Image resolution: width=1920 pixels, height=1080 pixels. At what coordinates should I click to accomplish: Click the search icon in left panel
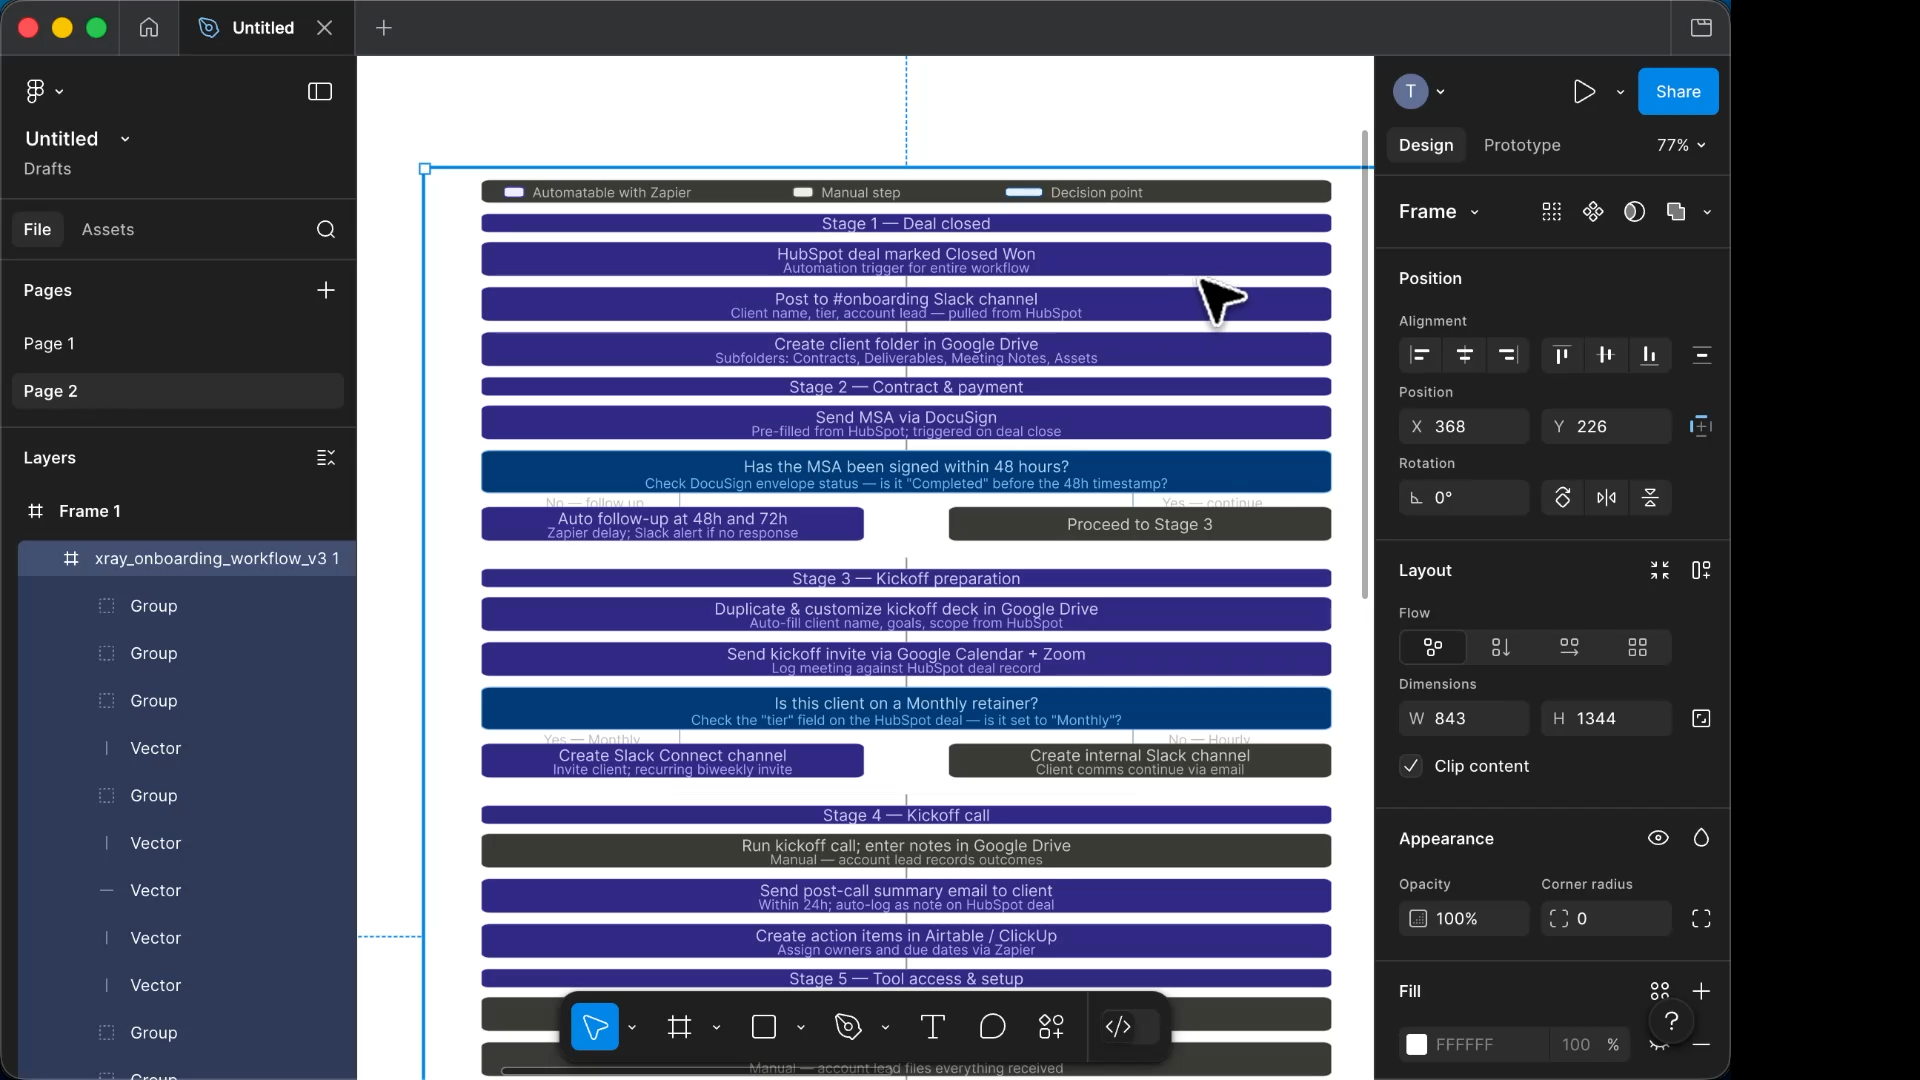pos(326,229)
